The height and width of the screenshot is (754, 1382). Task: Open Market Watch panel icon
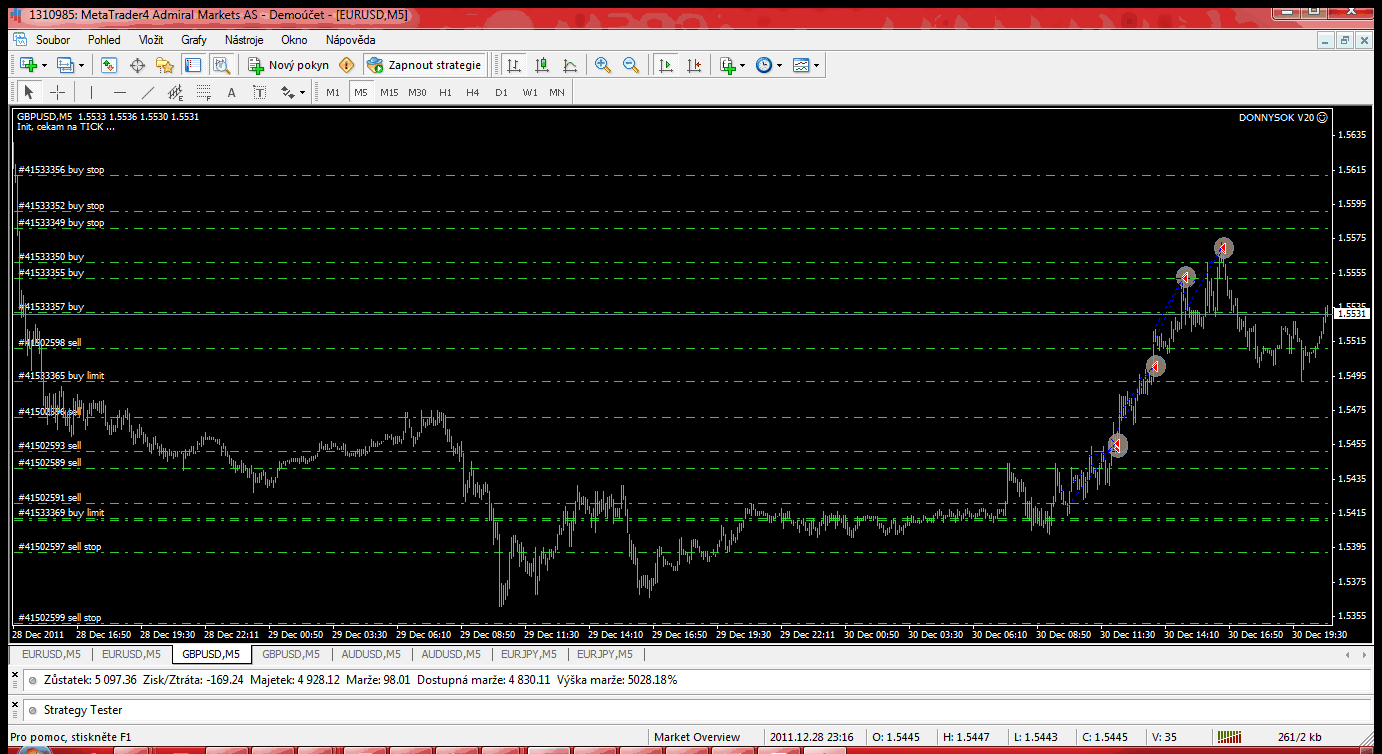(x=109, y=65)
